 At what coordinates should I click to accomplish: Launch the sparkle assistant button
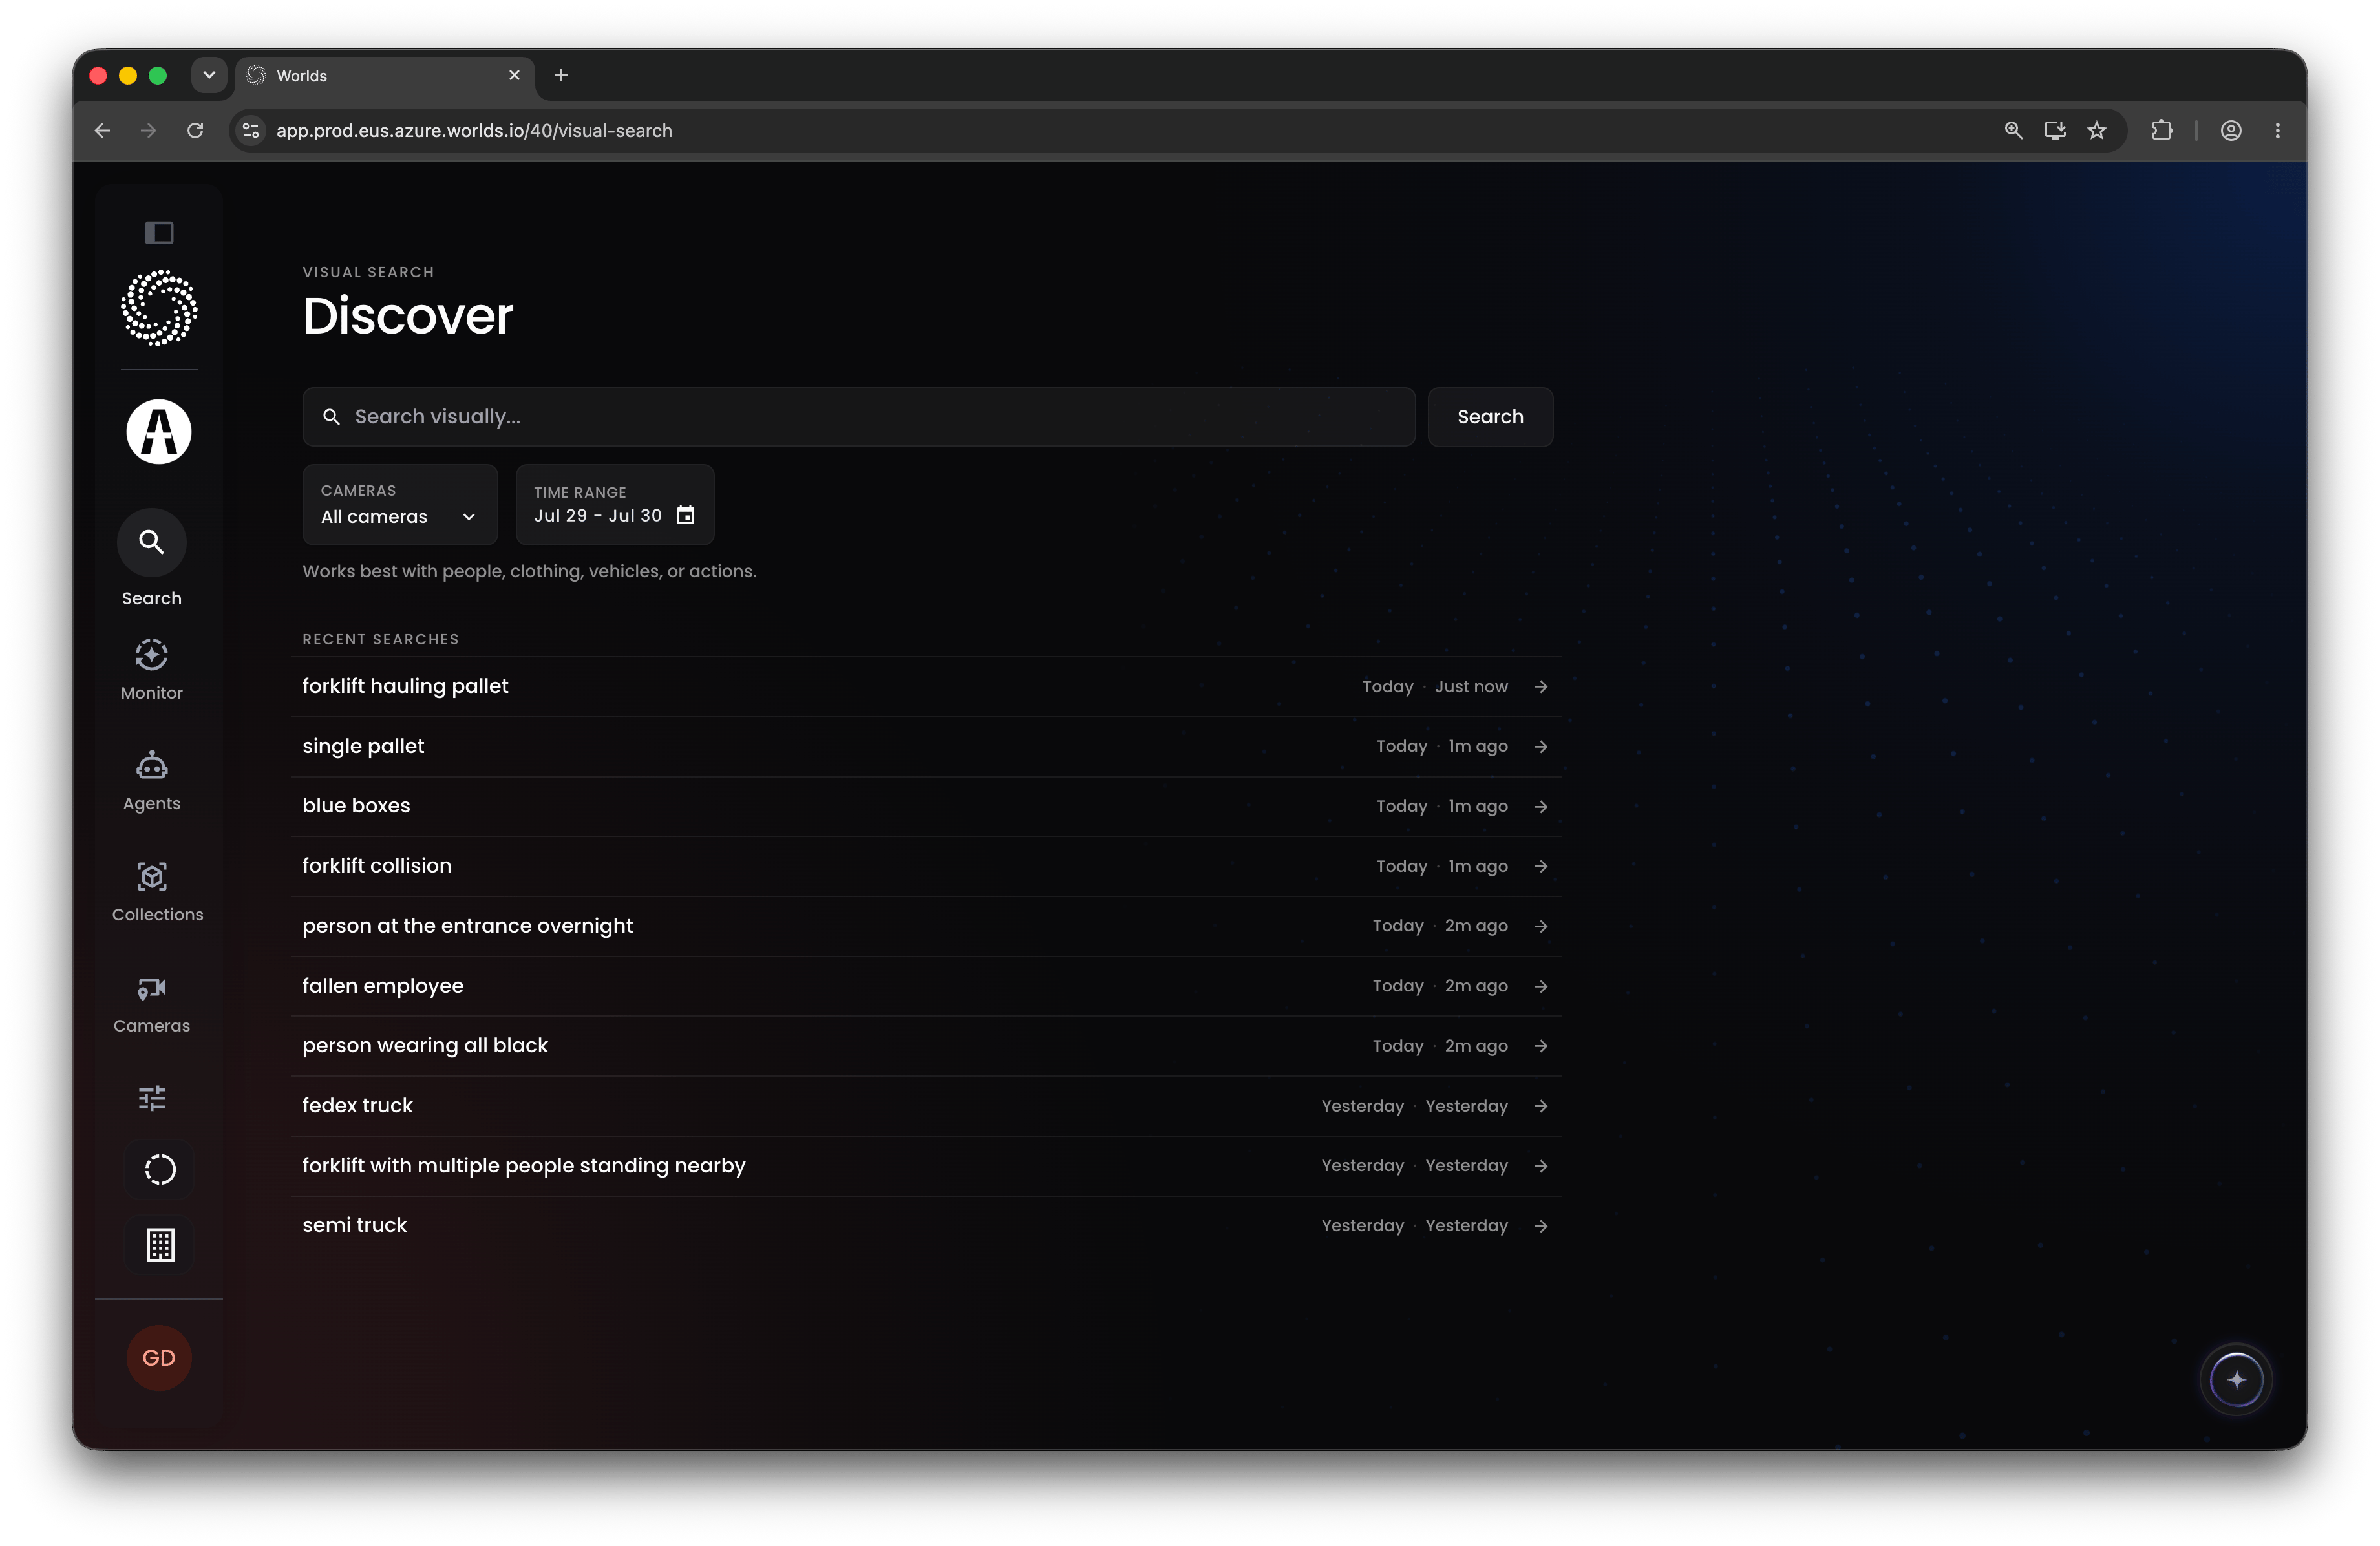click(2236, 1380)
